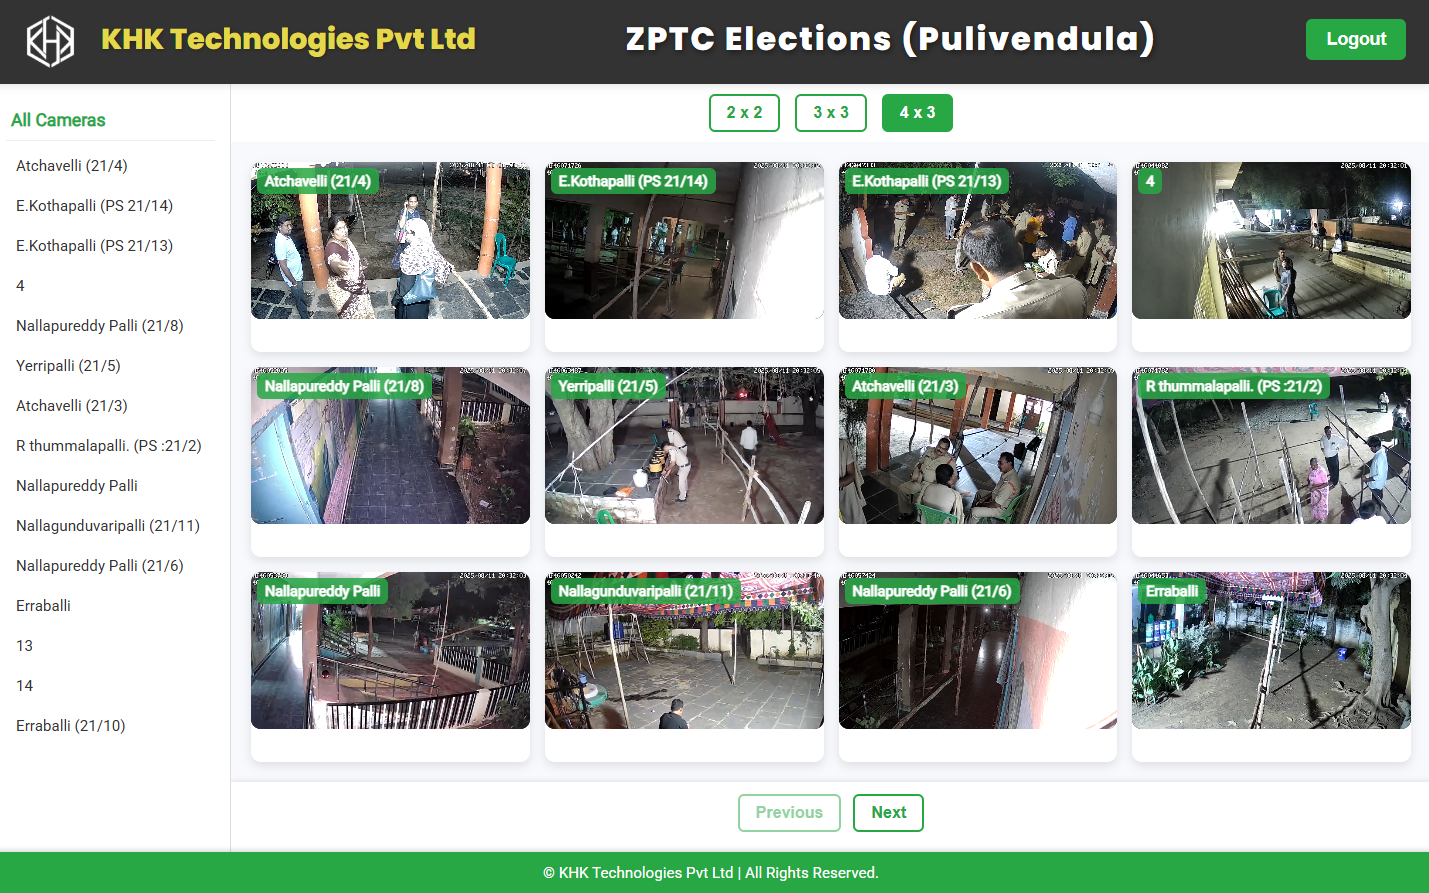Log out using the Logout button
Viewport: 1429px width, 893px height.
(1355, 39)
